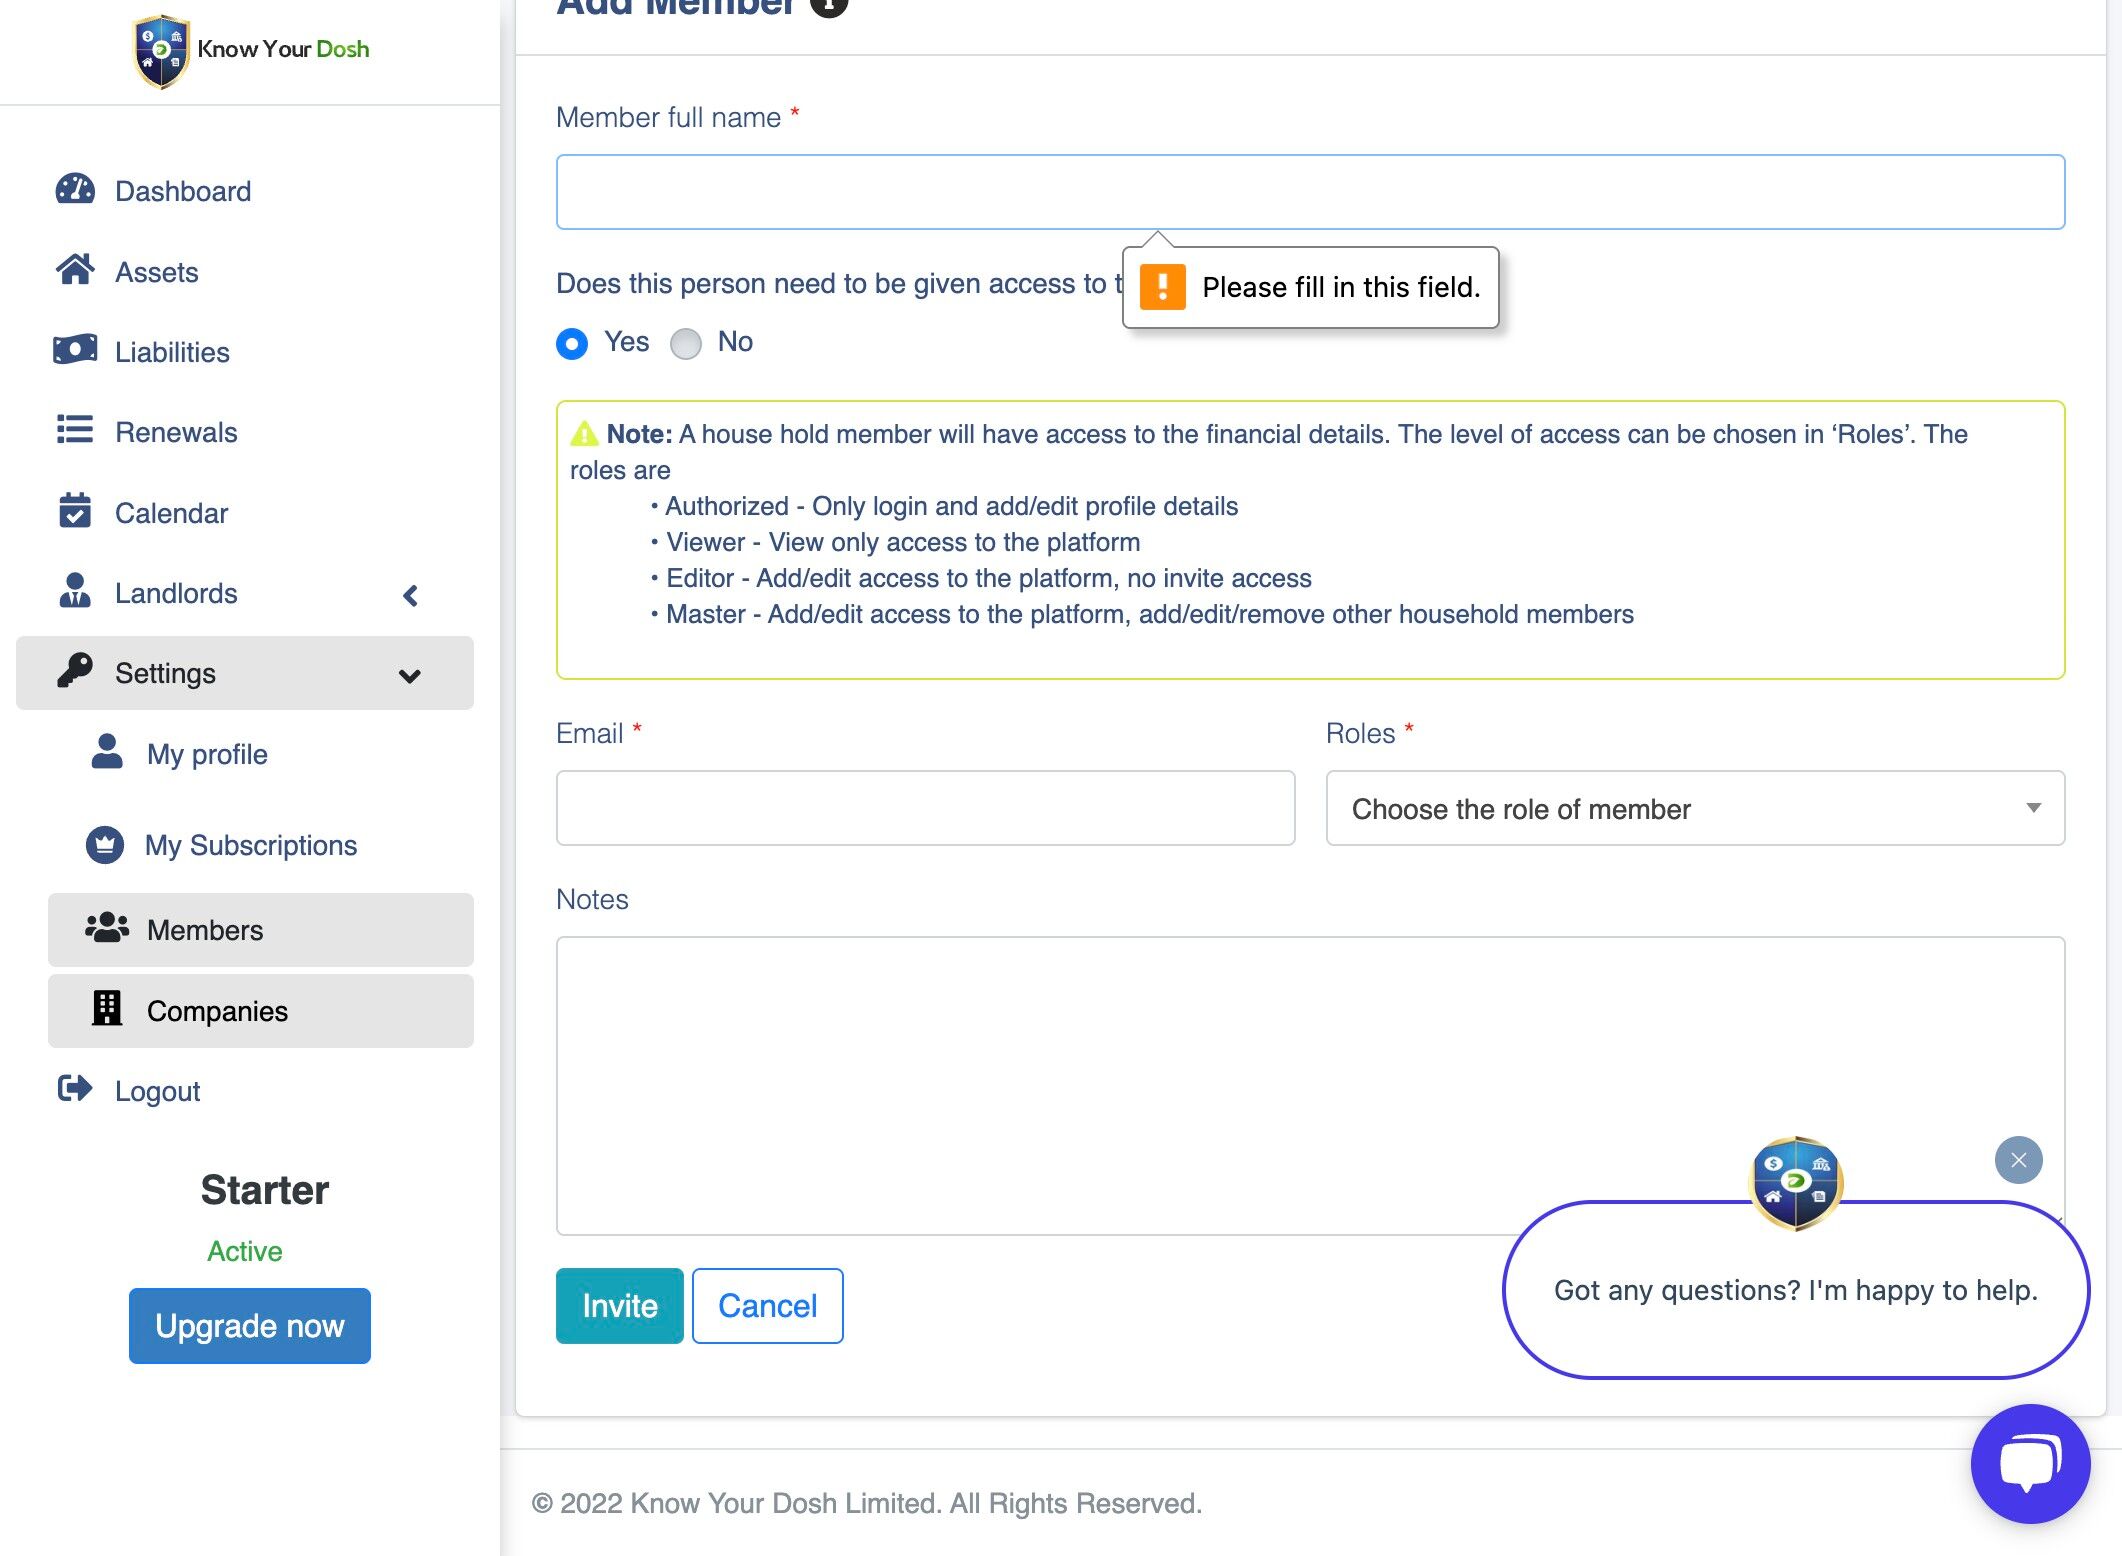Click the Liabilities money icon

(x=75, y=350)
